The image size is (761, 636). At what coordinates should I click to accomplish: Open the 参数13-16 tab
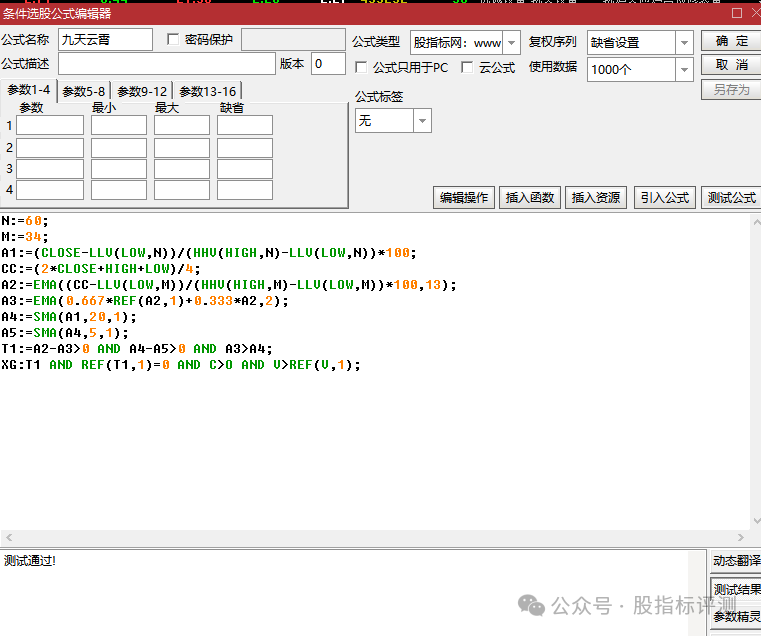tap(207, 92)
